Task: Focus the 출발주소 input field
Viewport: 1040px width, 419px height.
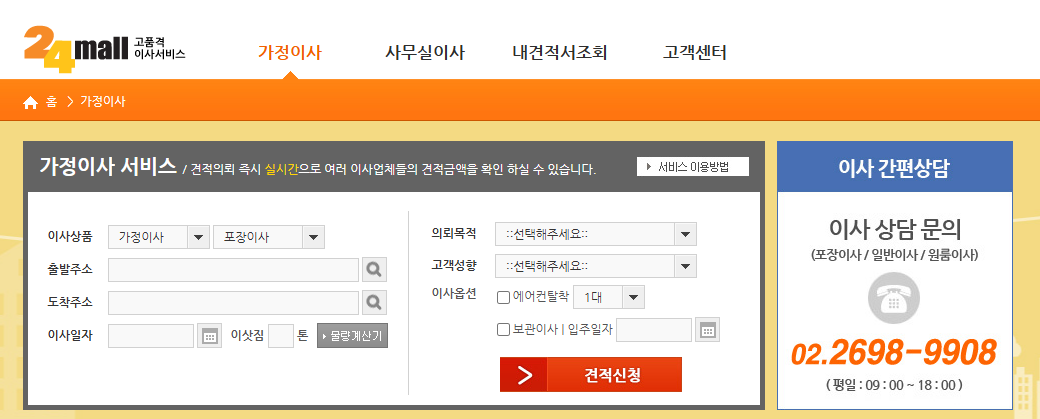Action: coord(233,270)
